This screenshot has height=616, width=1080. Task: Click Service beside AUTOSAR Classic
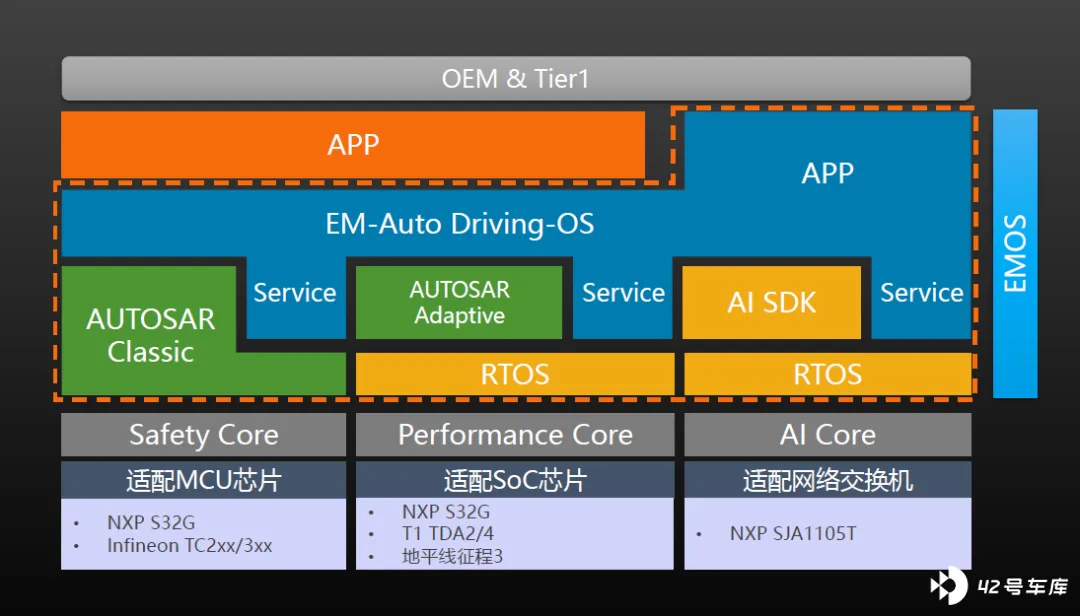tap(295, 293)
